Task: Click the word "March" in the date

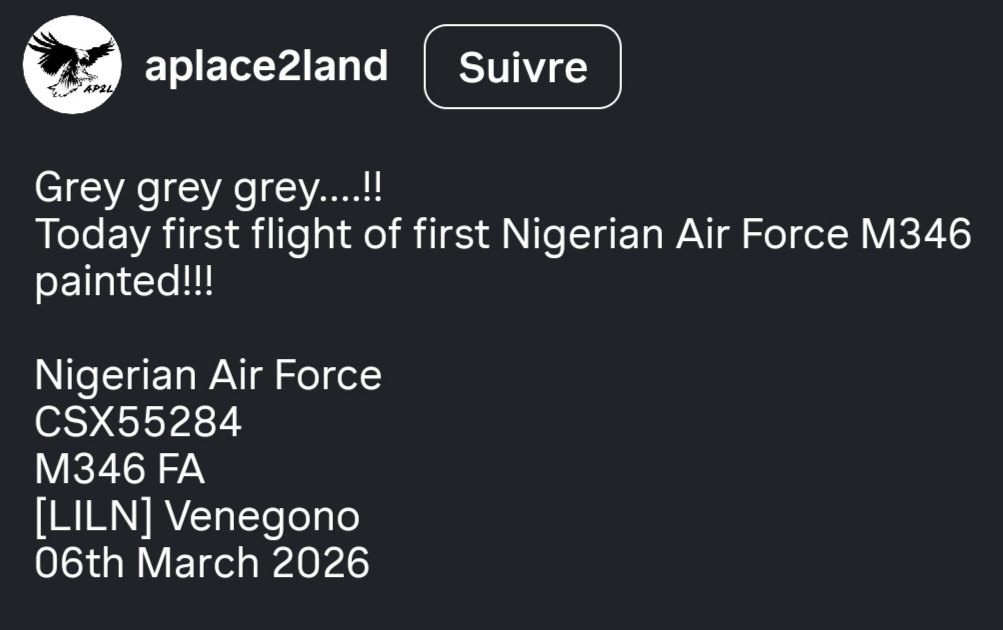Action: (197, 563)
